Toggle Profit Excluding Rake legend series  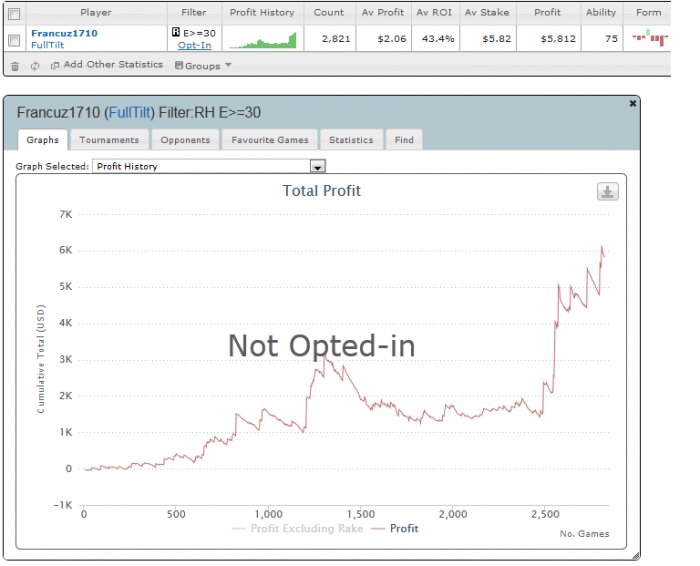[x=297, y=529]
